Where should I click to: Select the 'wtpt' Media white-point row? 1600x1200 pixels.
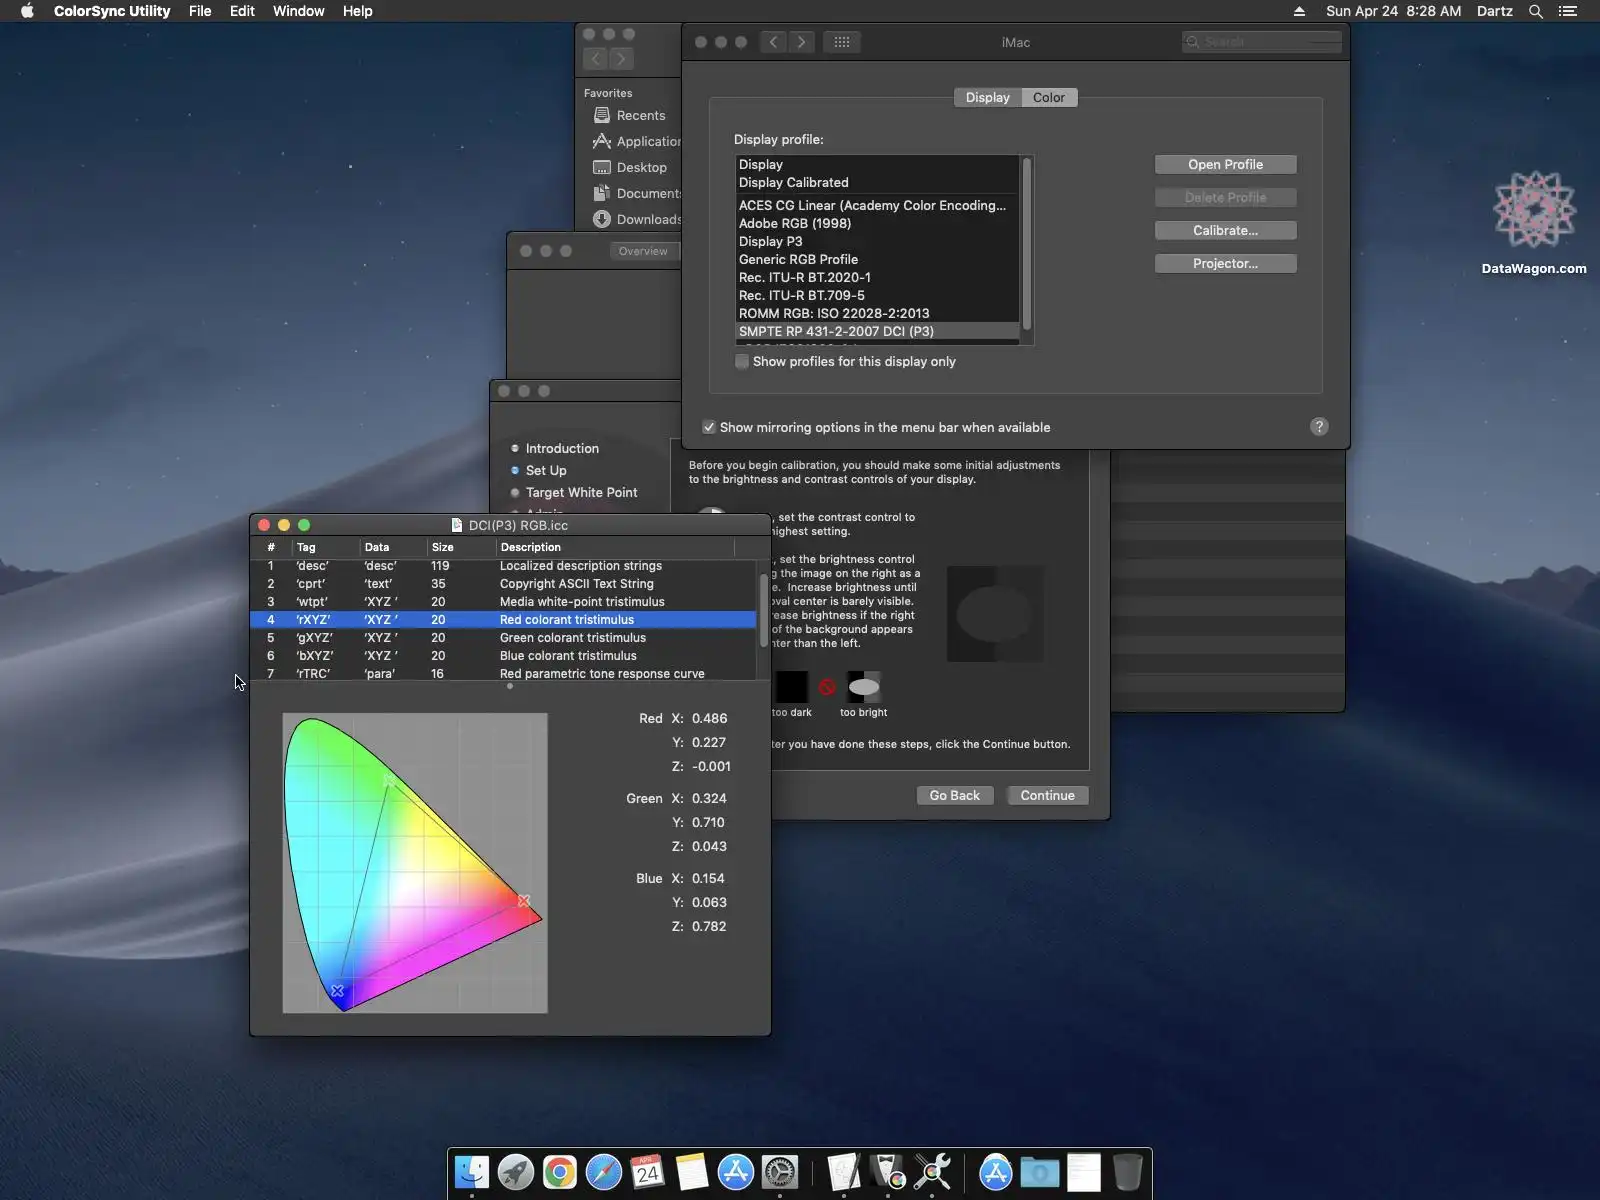503,601
